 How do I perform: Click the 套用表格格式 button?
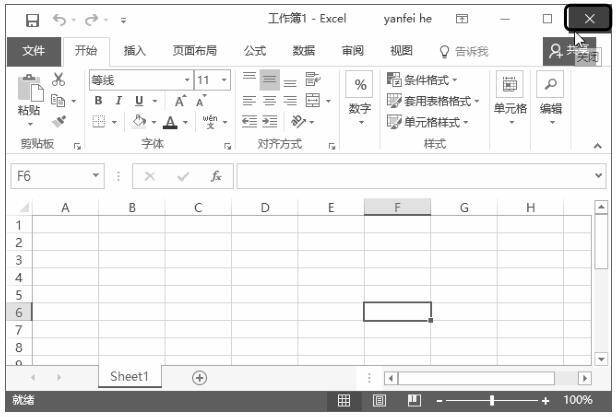(x=434, y=101)
